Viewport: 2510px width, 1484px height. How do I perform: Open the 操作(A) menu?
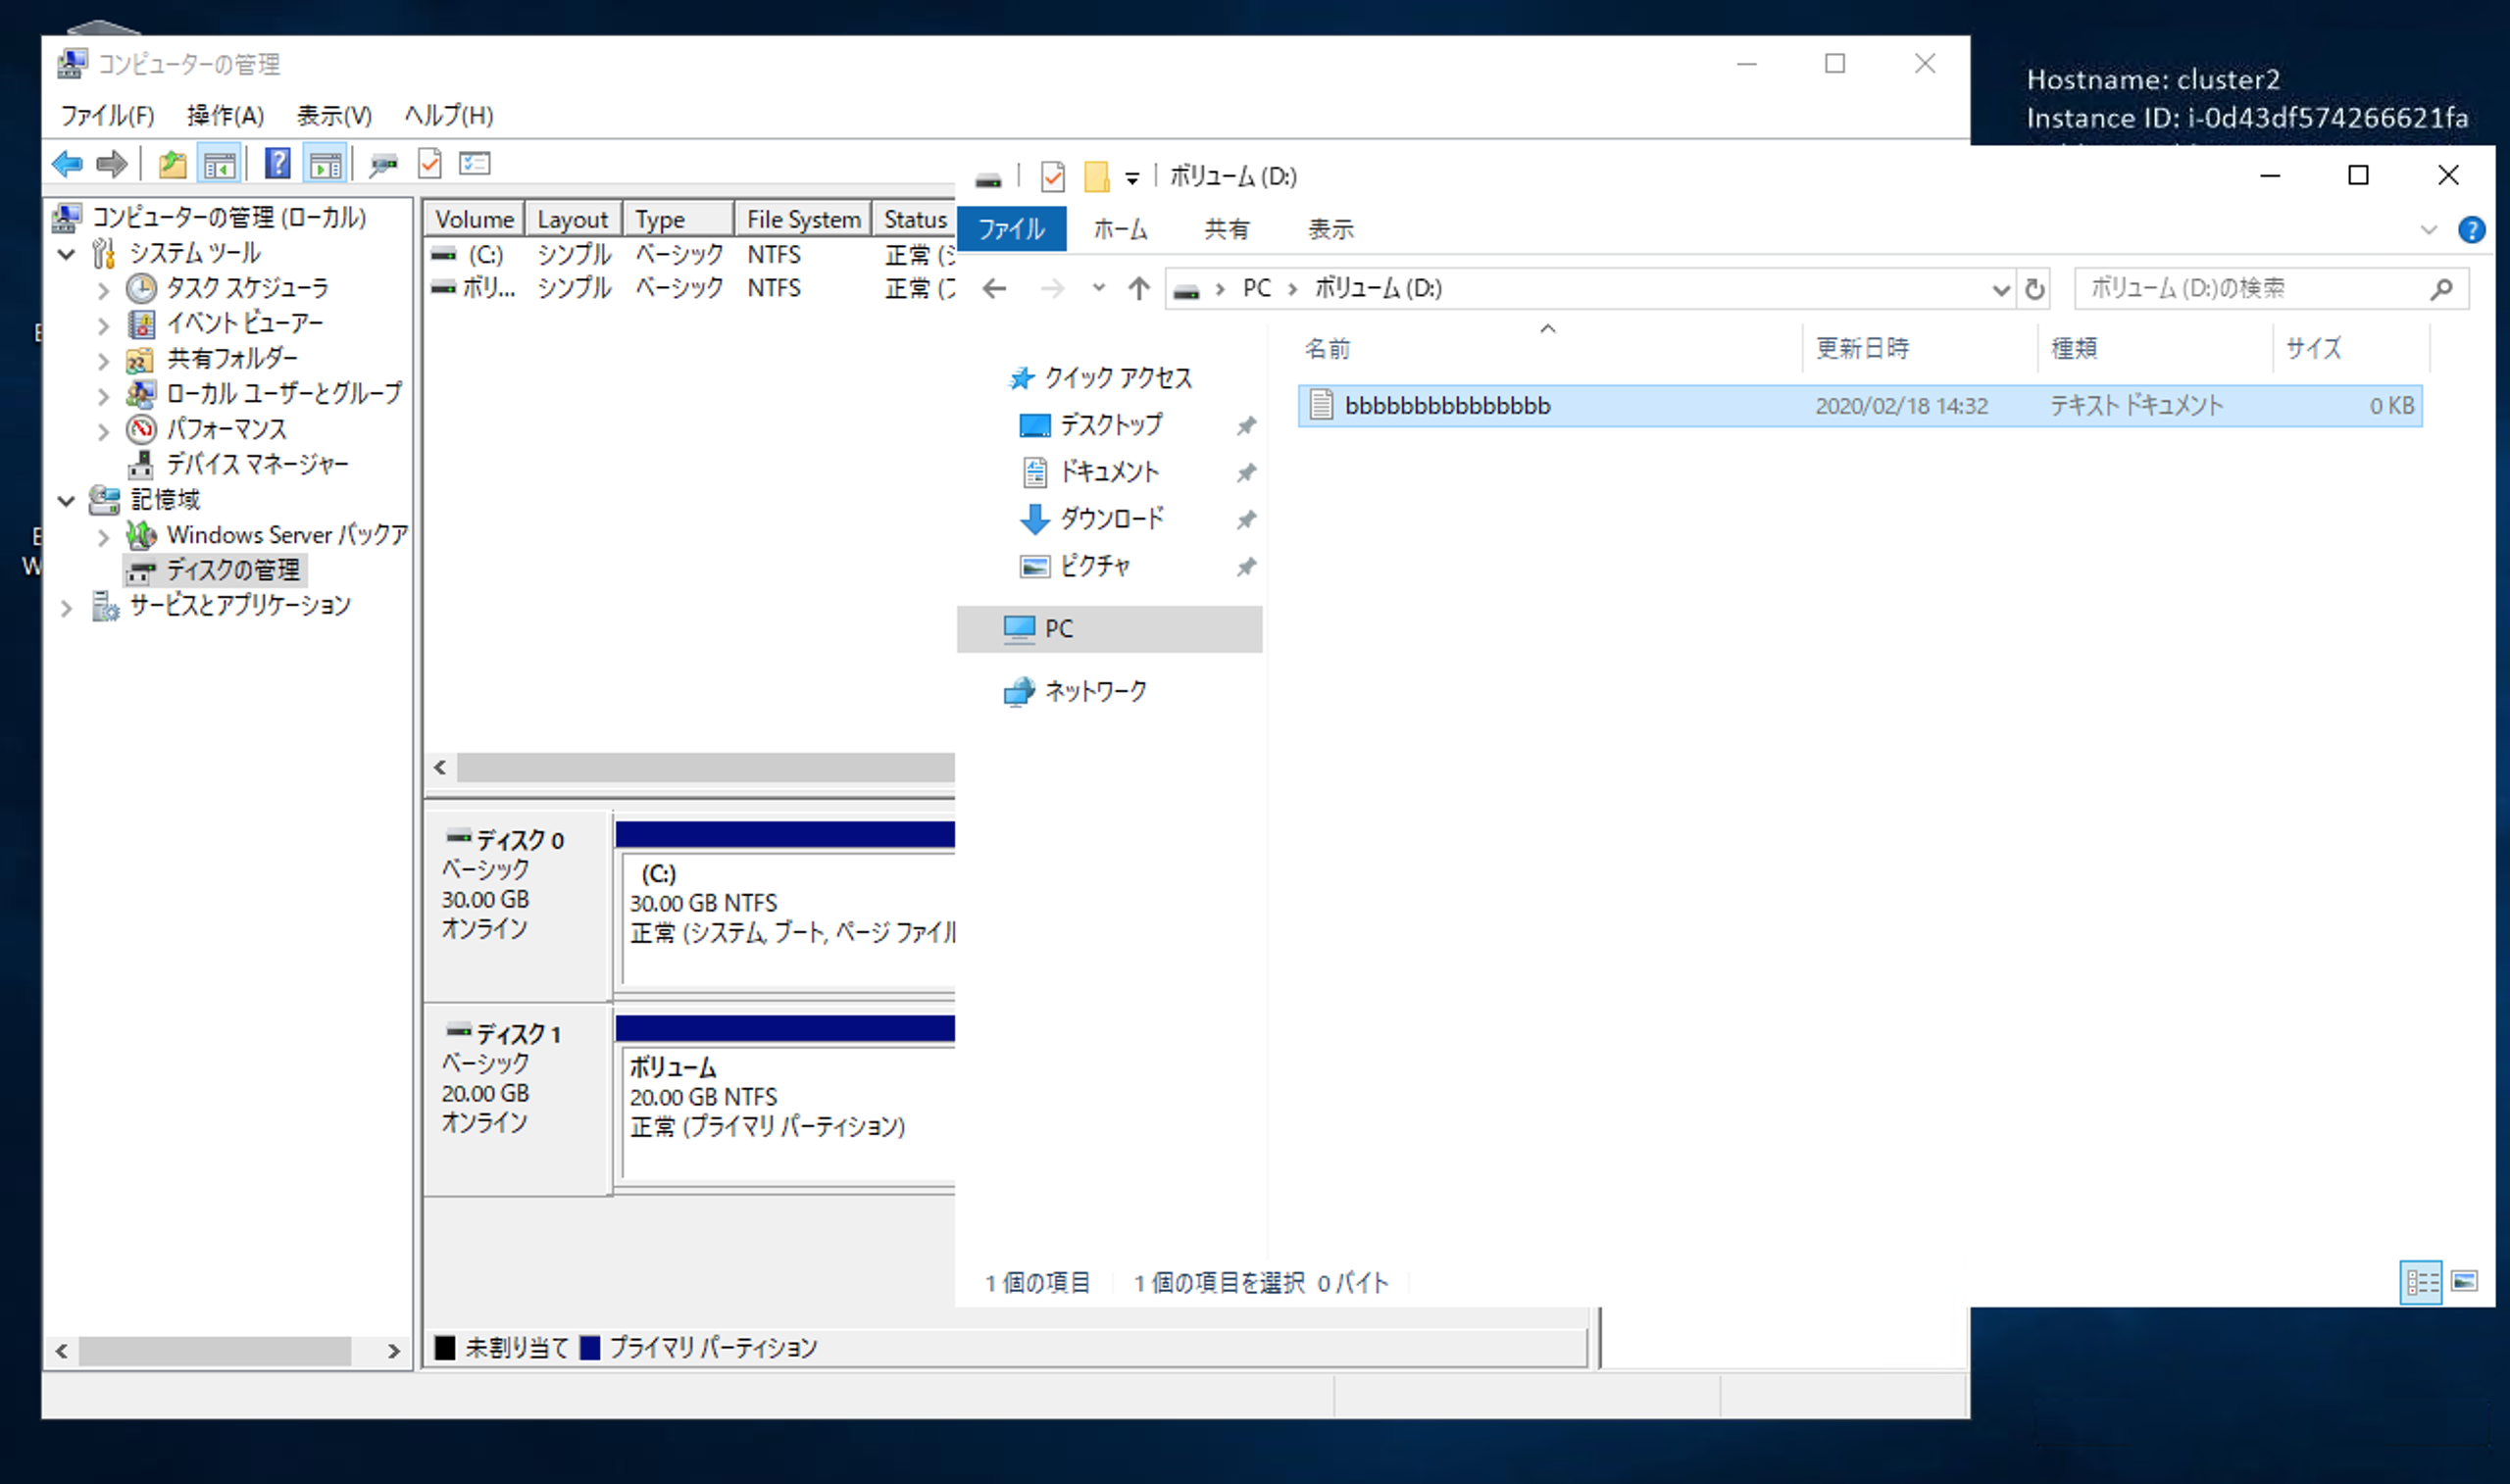coord(225,116)
